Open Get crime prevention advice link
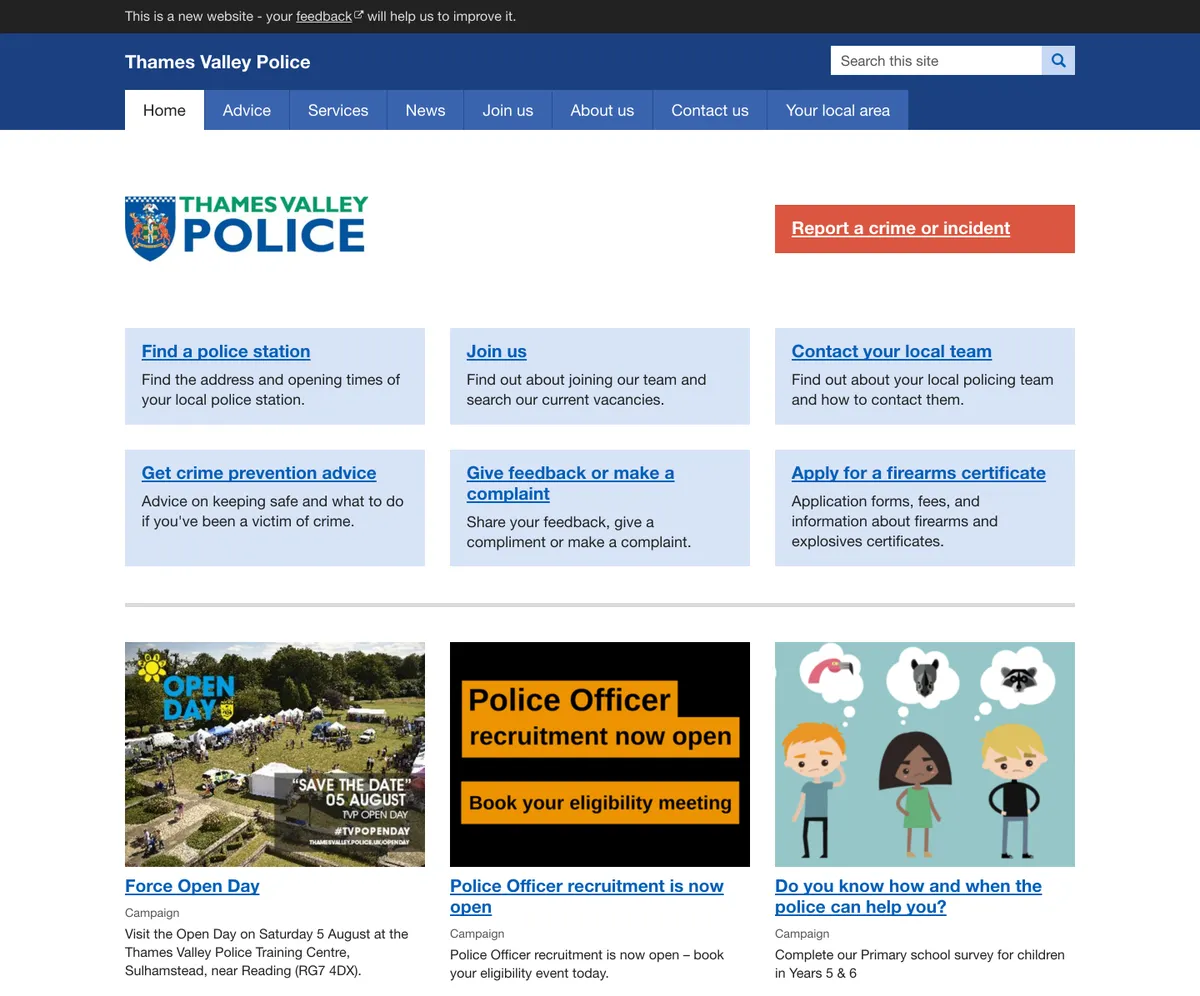Screen dimensions: 1200x996 pyautogui.click(x=259, y=473)
